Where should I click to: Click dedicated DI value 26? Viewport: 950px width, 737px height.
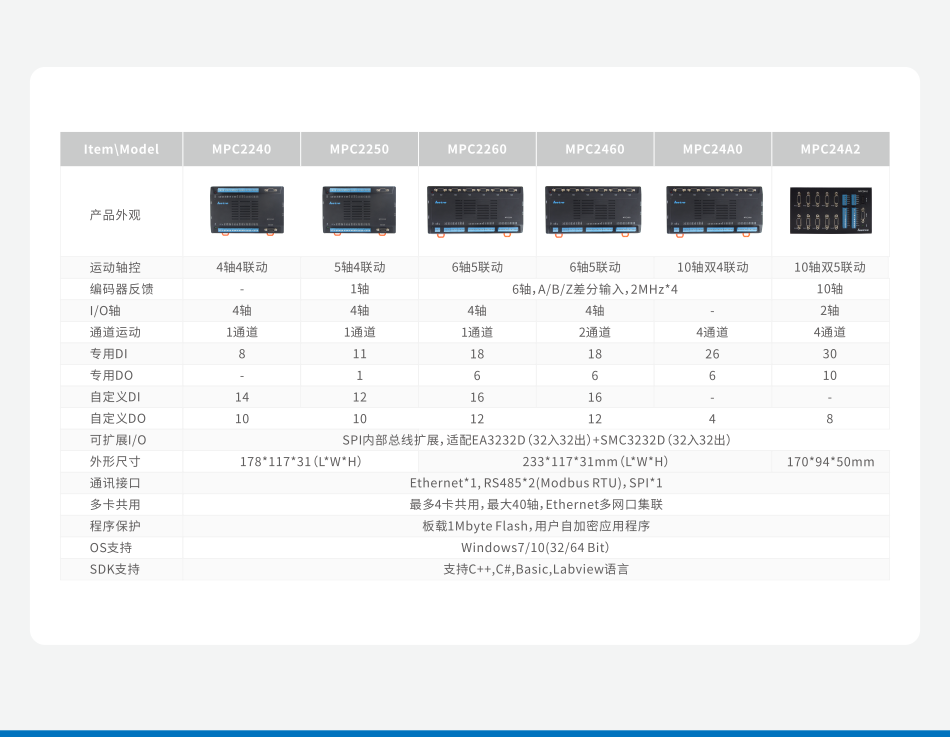point(712,354)
